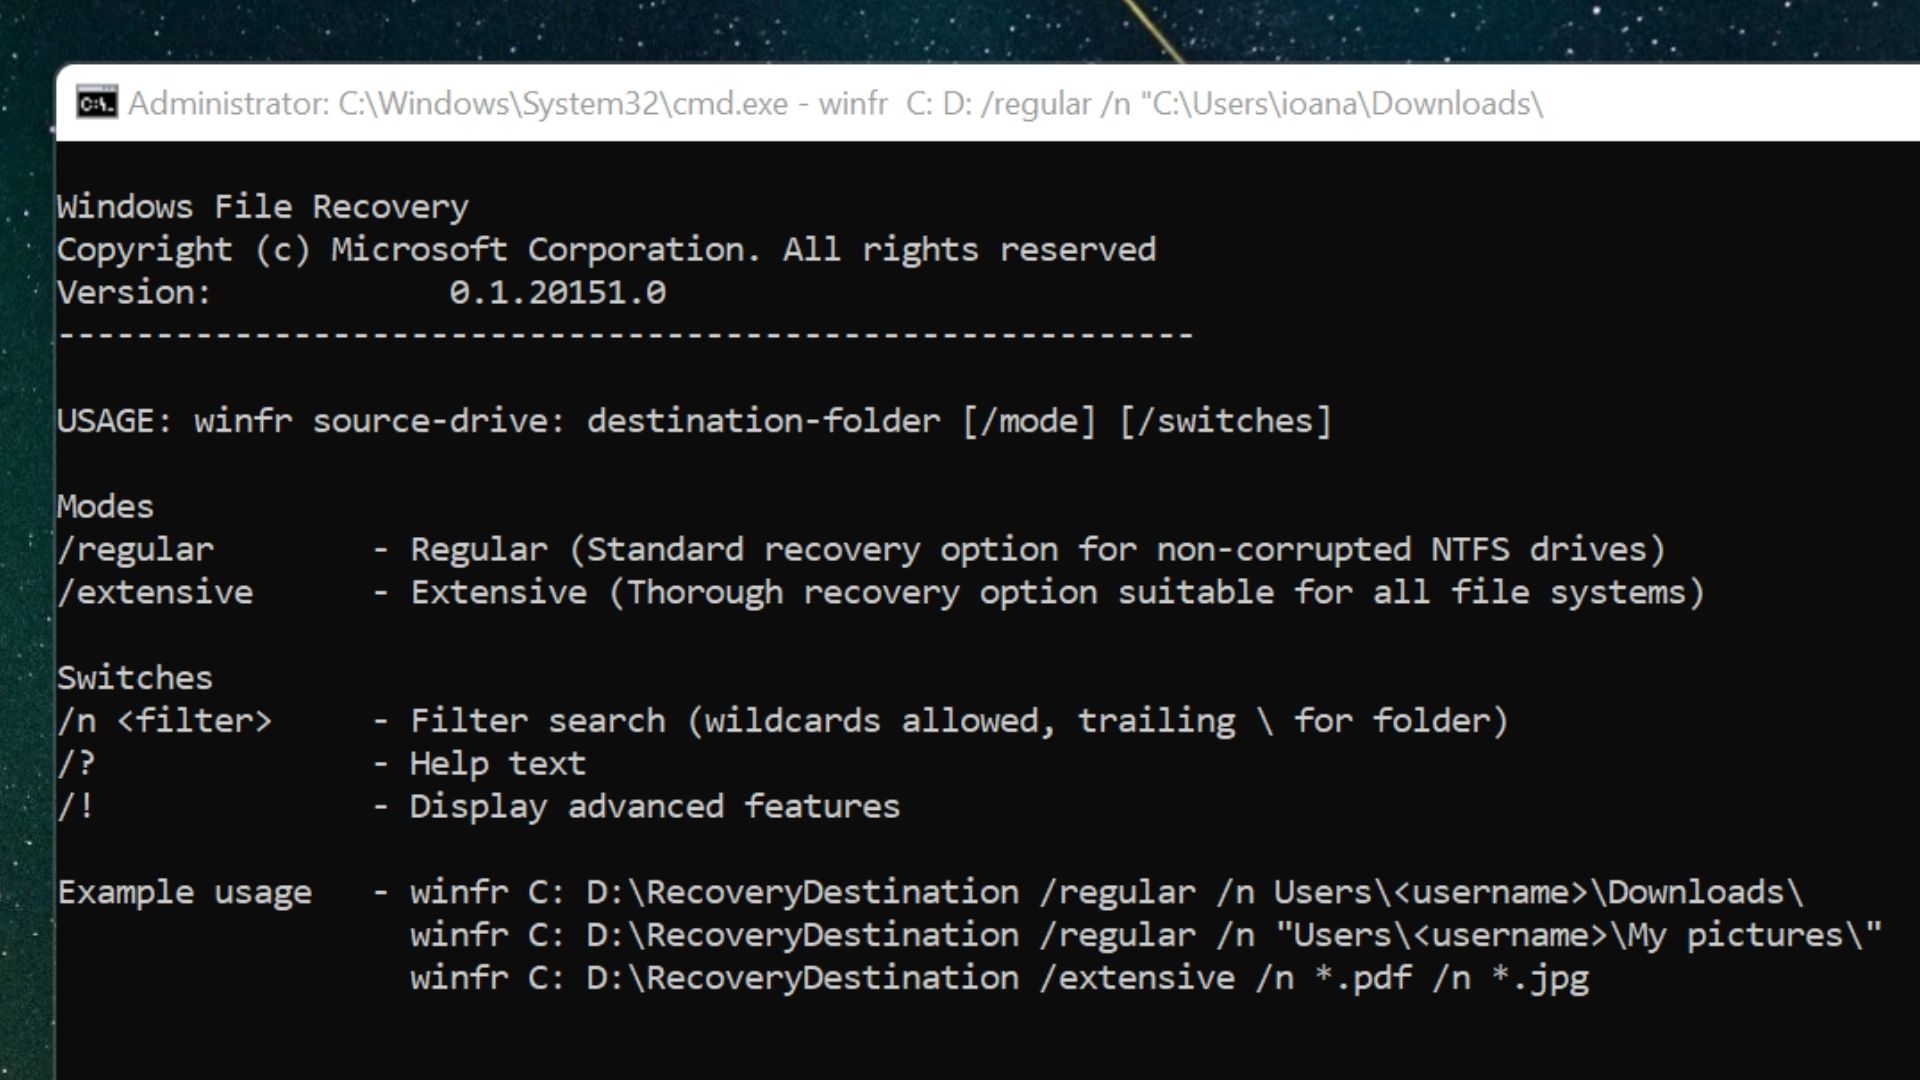Click the 'Example usage' label
This screenshot has width=1920, height=1080.
(x=184, y=892)
